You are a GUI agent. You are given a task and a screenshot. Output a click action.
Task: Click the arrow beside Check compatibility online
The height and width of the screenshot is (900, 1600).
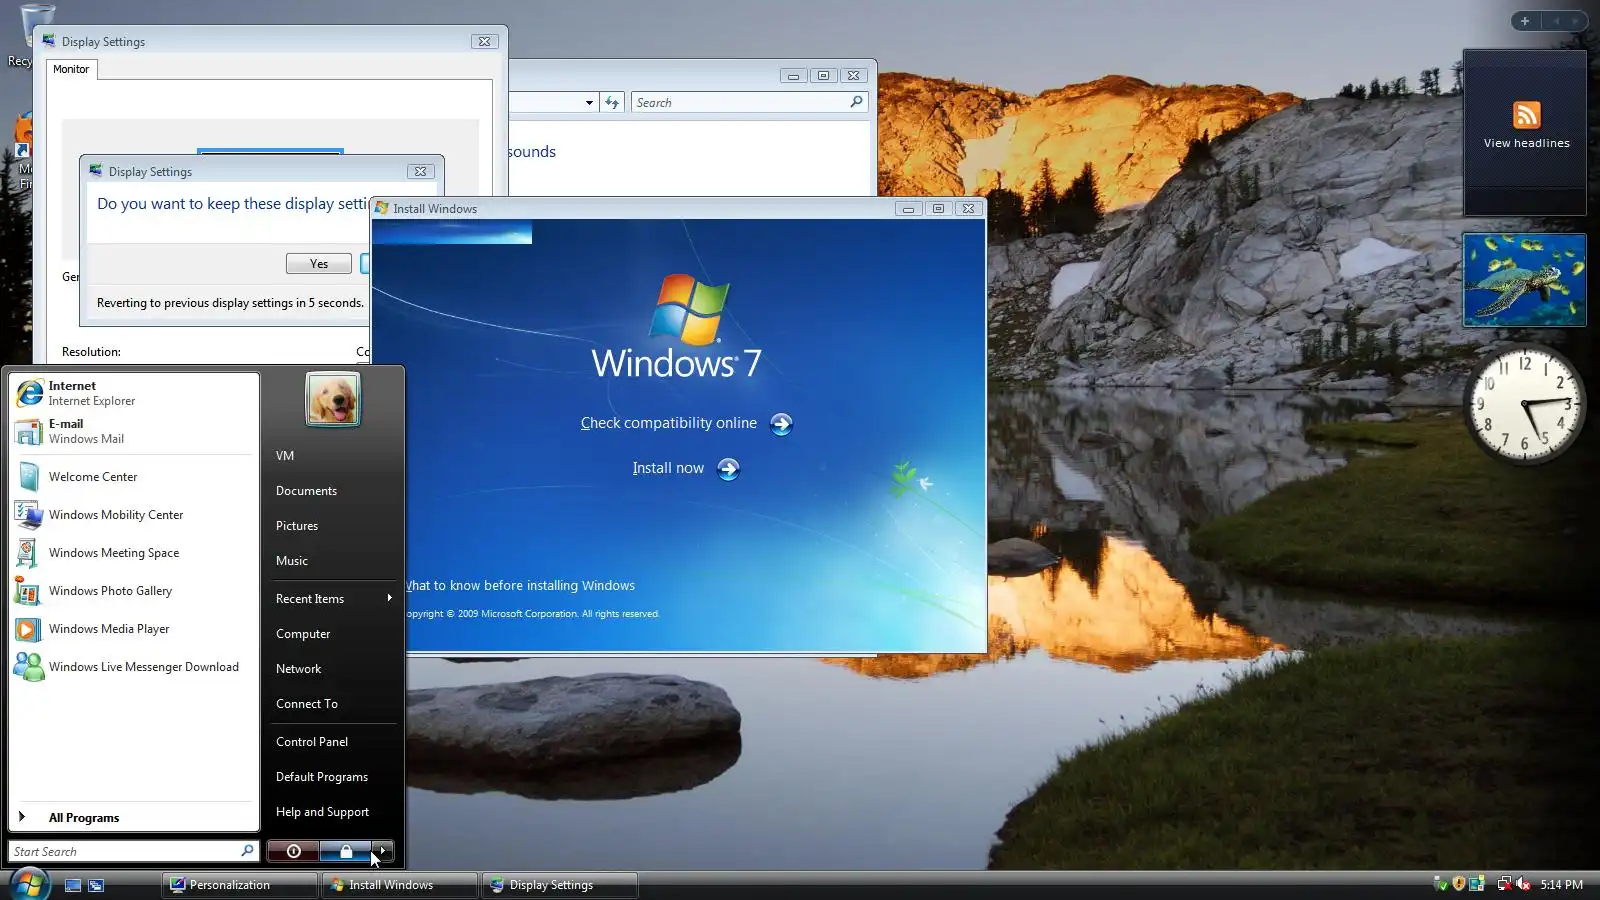(781, 424)
